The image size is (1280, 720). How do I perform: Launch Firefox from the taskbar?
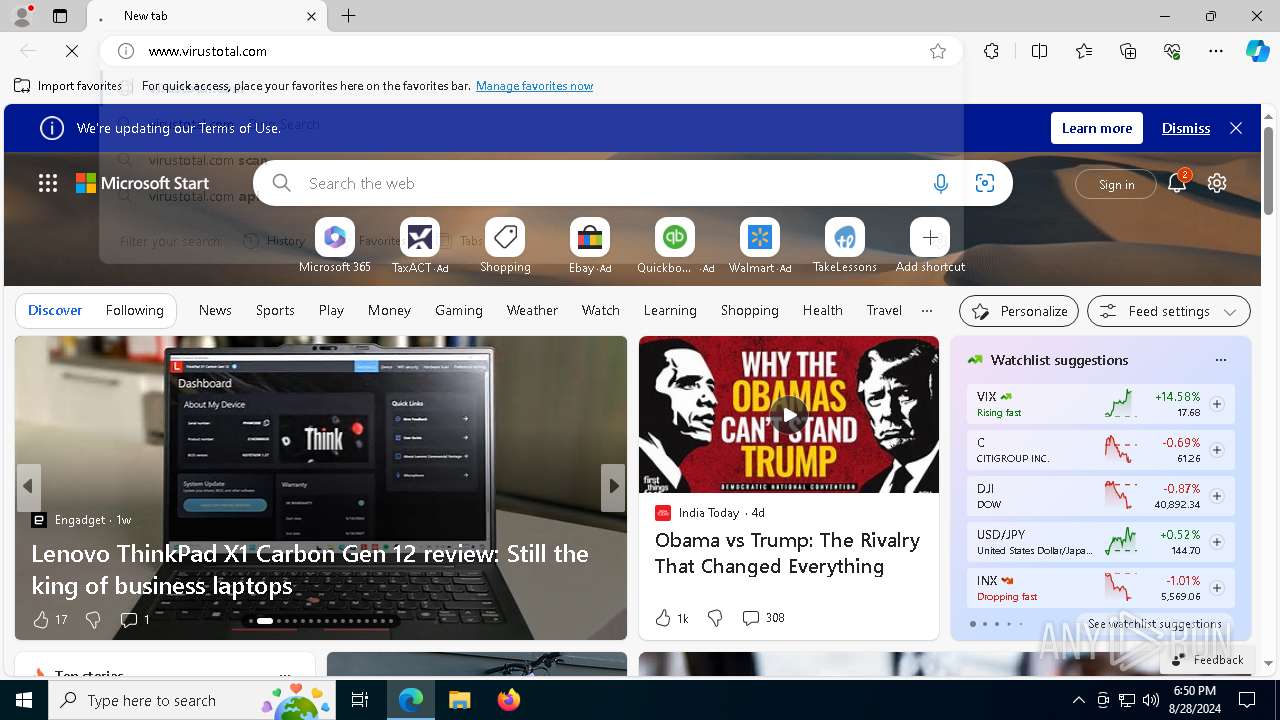point(509,700)
